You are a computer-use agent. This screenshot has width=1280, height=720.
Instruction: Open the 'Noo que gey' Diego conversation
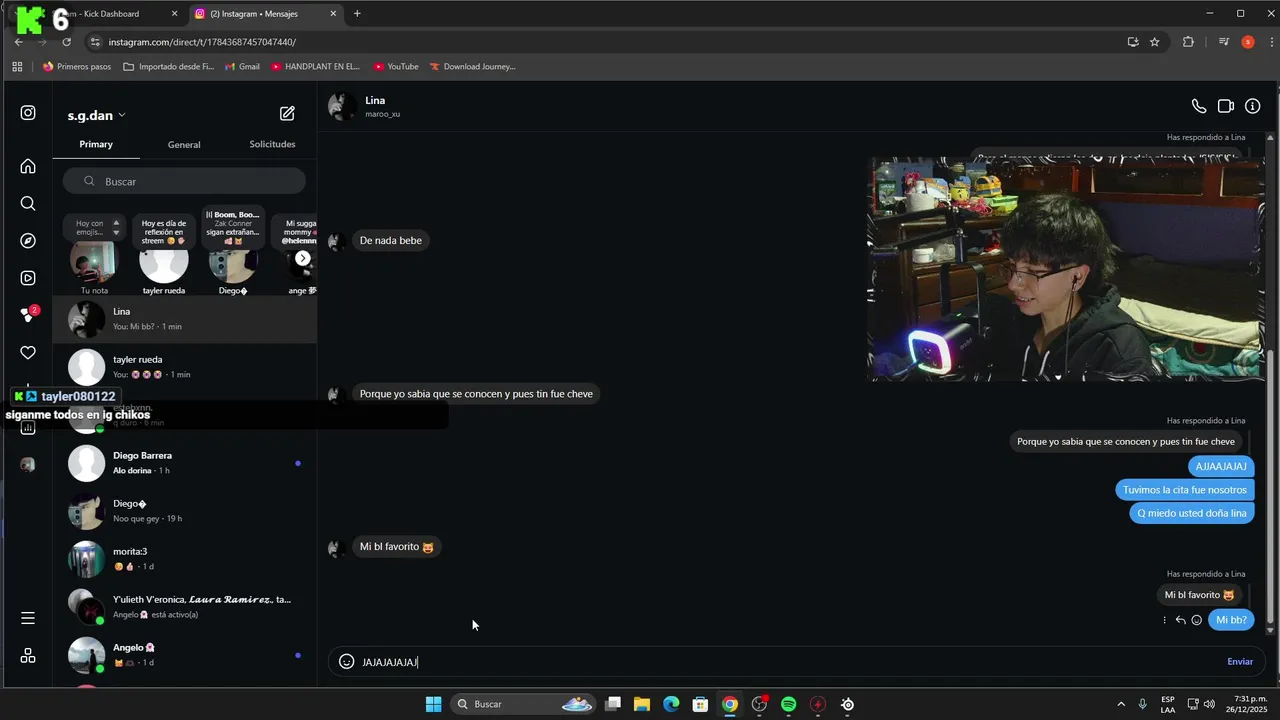[185, 511]
